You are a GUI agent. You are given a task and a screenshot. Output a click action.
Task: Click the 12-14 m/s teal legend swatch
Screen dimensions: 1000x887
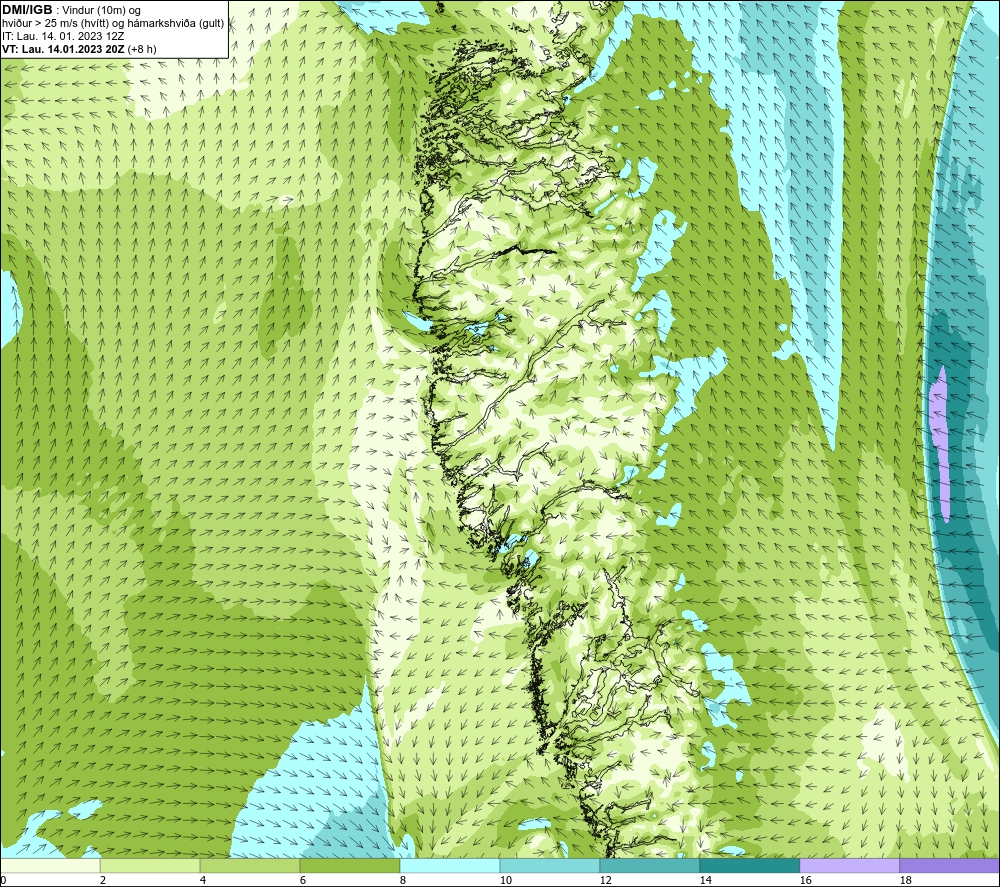pyautogui.click(x=649, y=865)
